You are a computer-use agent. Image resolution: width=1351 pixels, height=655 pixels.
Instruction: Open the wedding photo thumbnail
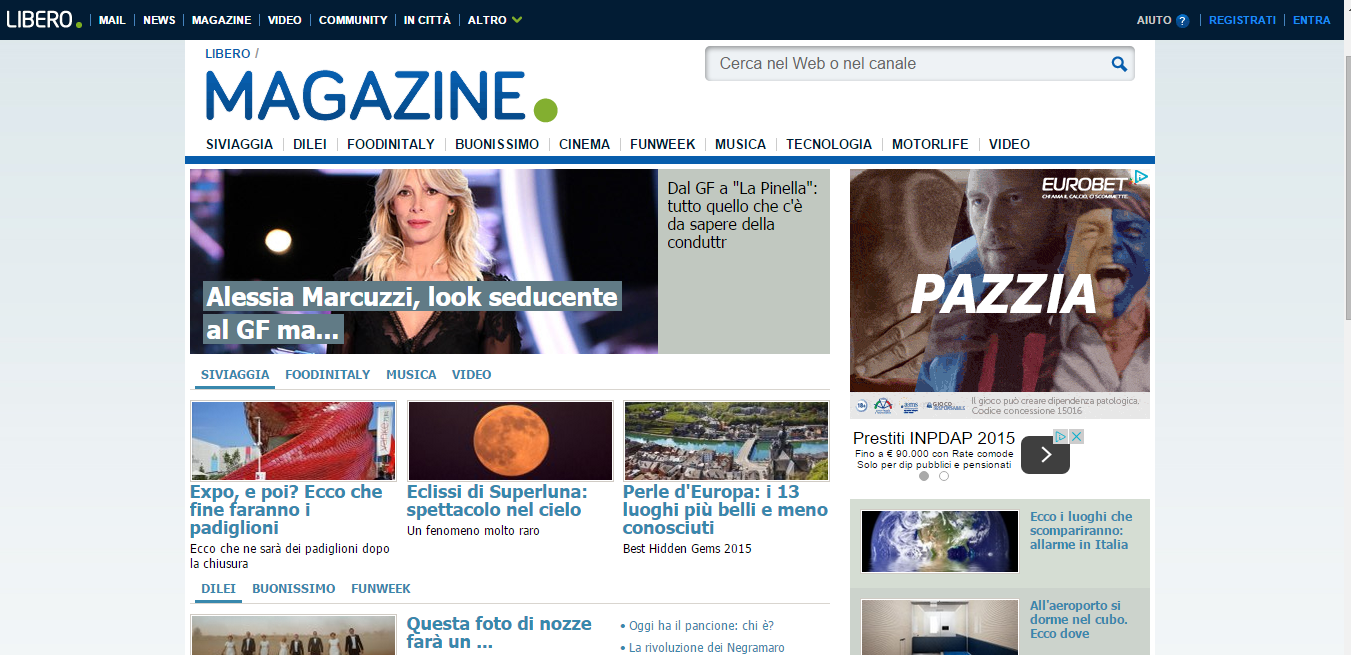(293, 635)
